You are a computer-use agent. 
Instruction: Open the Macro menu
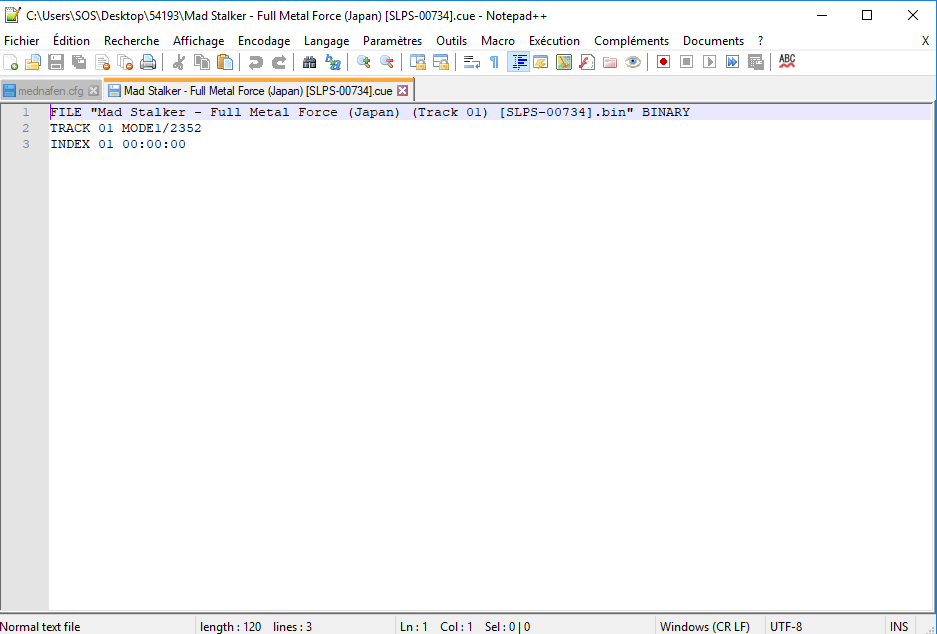498,41
